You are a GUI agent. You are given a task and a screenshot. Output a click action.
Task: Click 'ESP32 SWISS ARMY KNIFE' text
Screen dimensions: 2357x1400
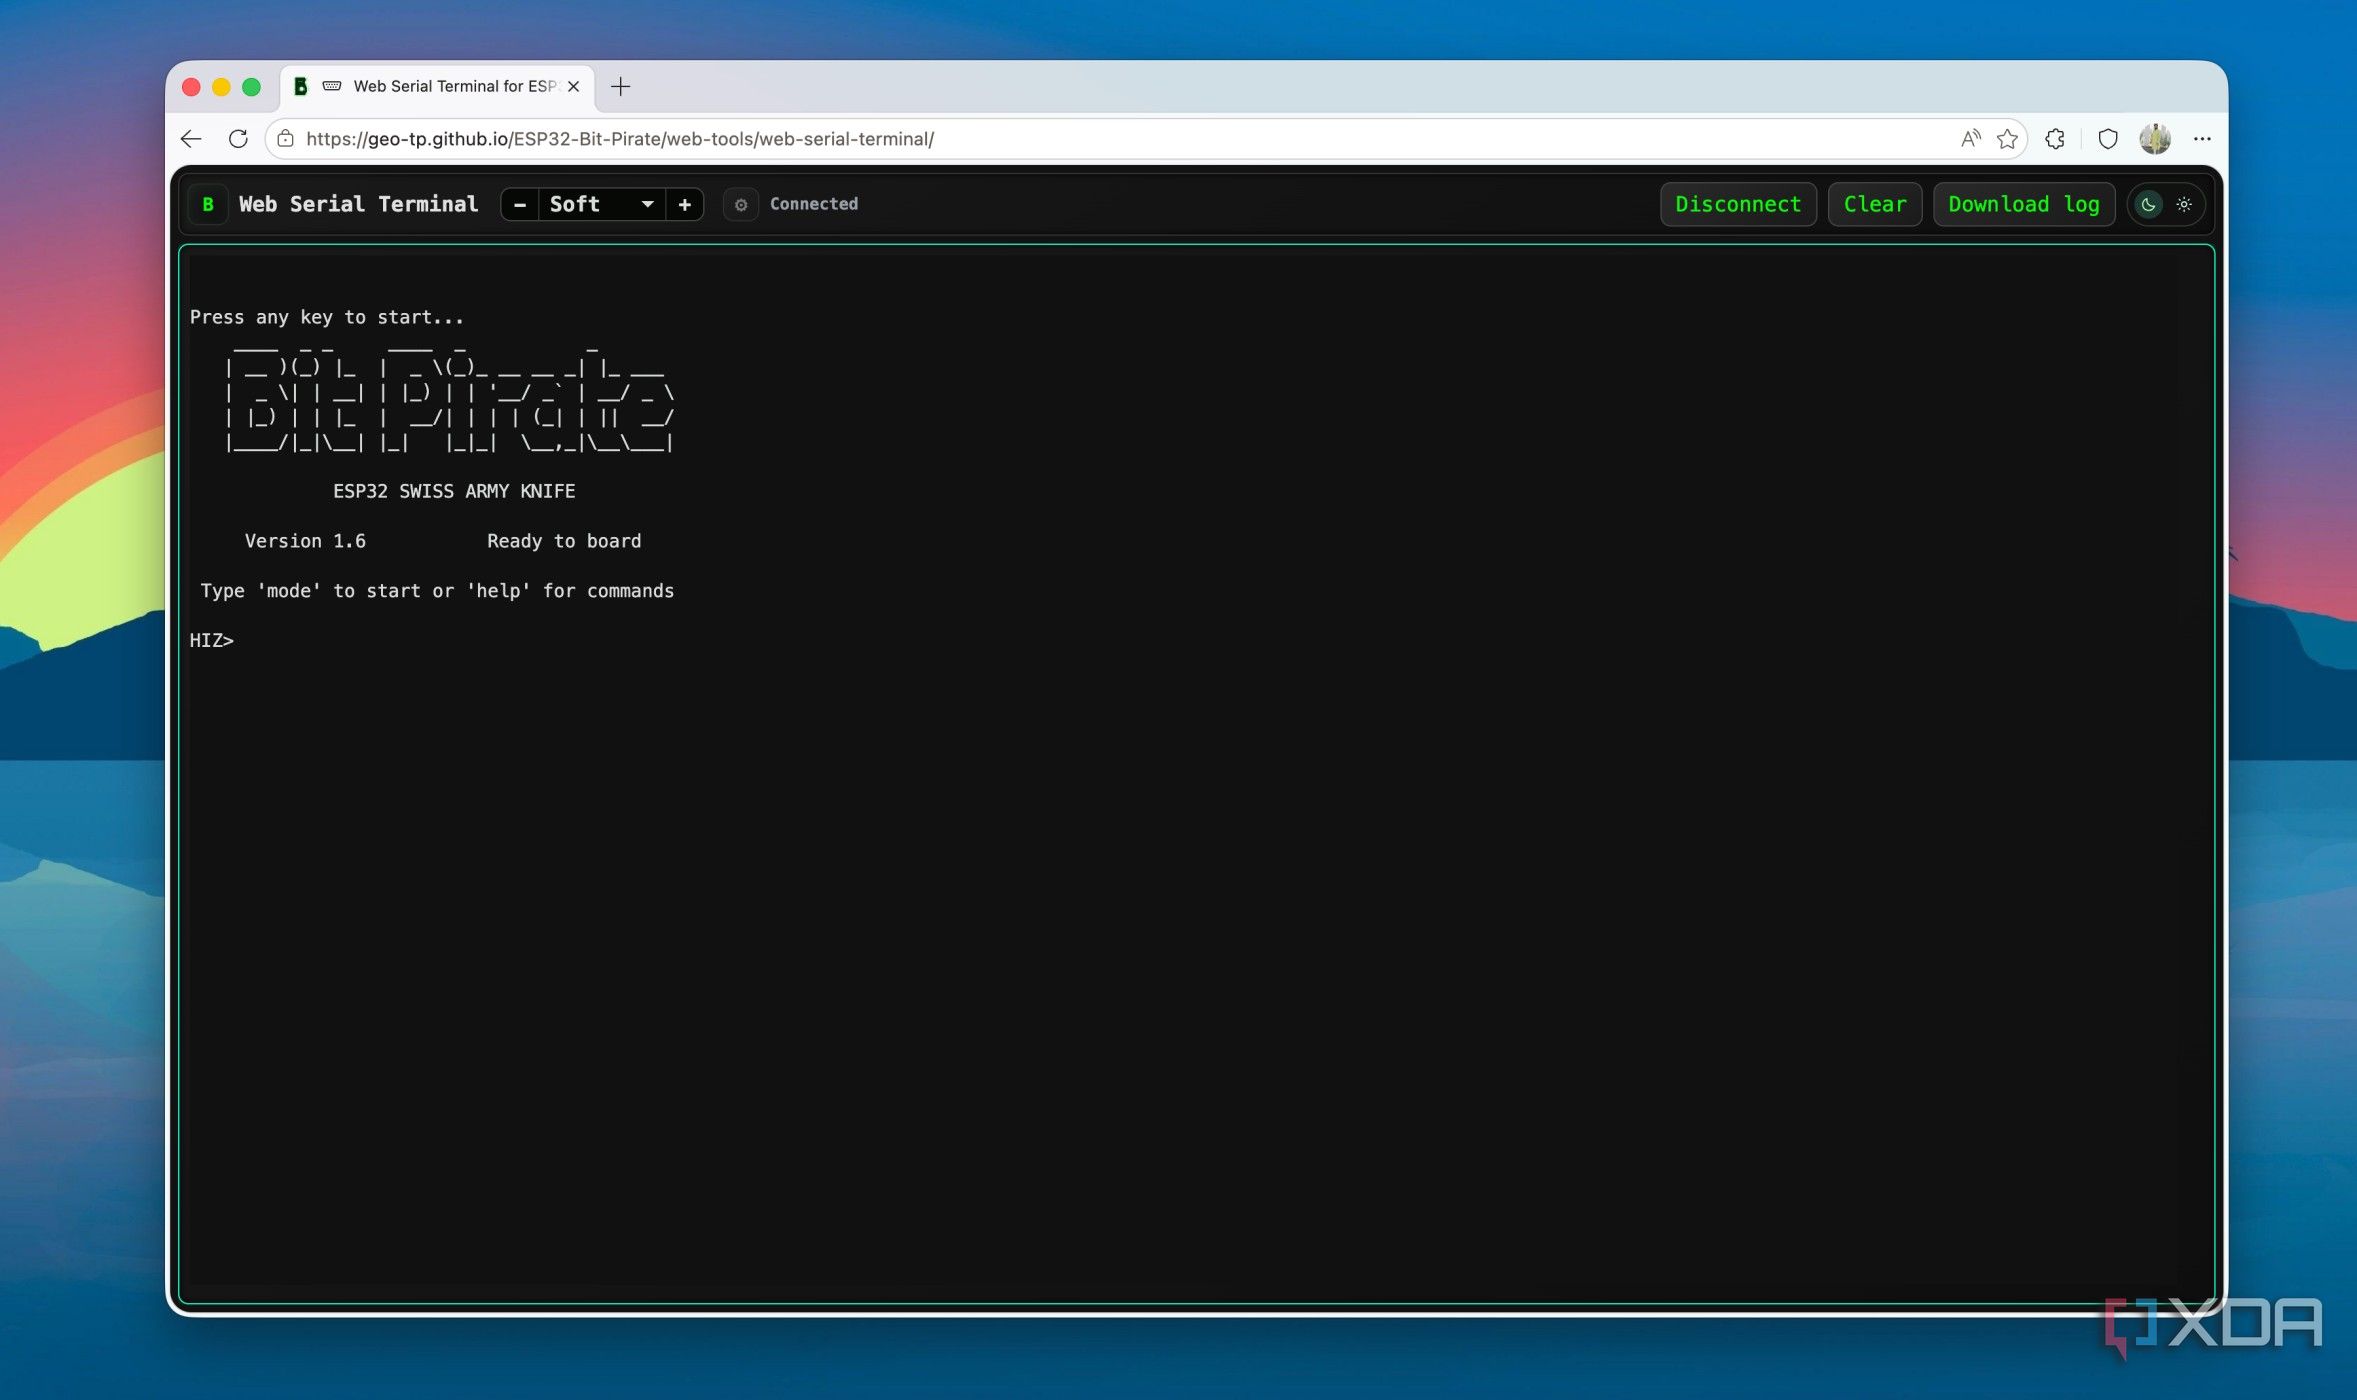click(x=454, y=491)
